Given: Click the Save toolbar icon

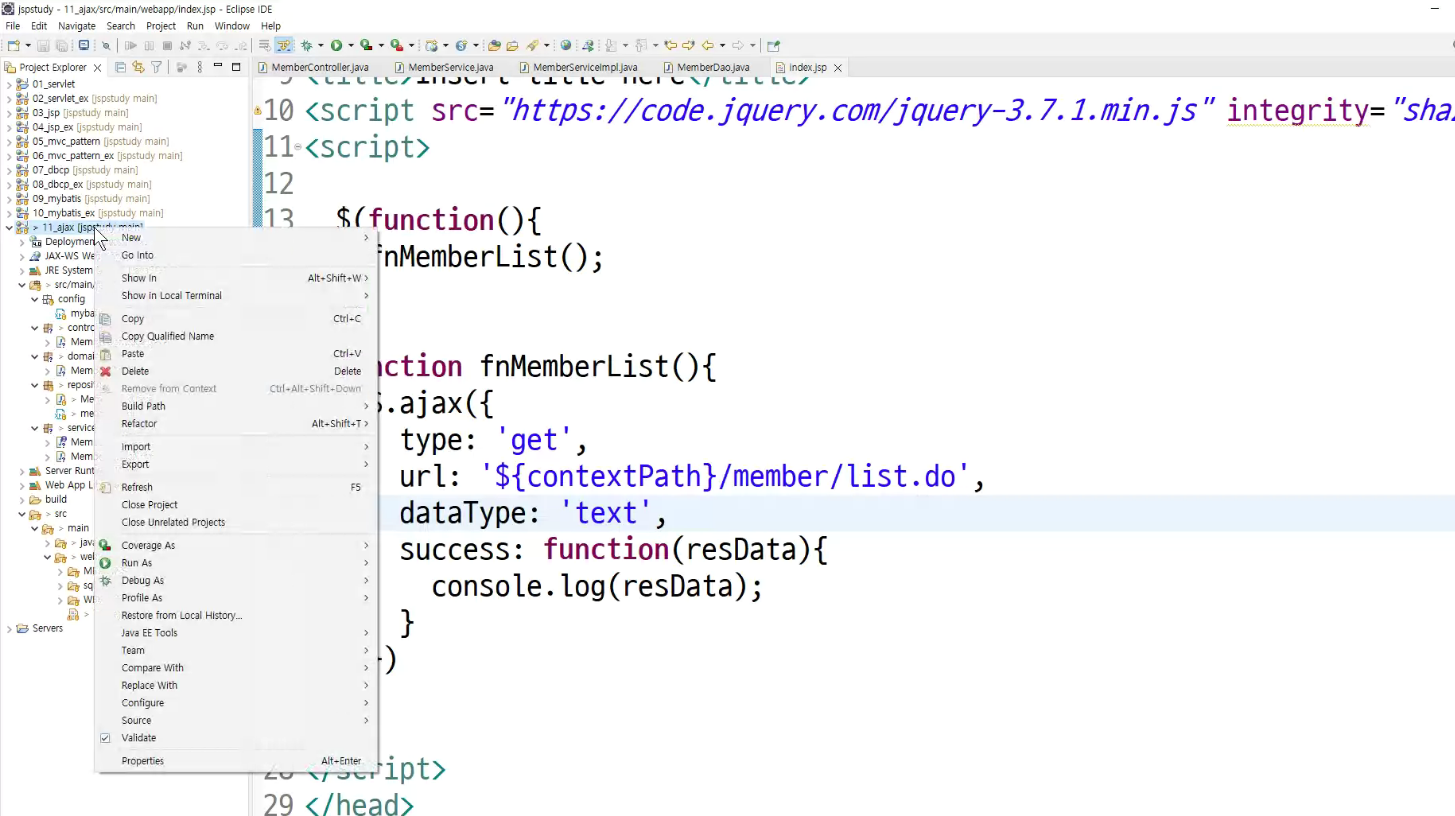Looking at the screenshot, I should [x=44, y=45].
